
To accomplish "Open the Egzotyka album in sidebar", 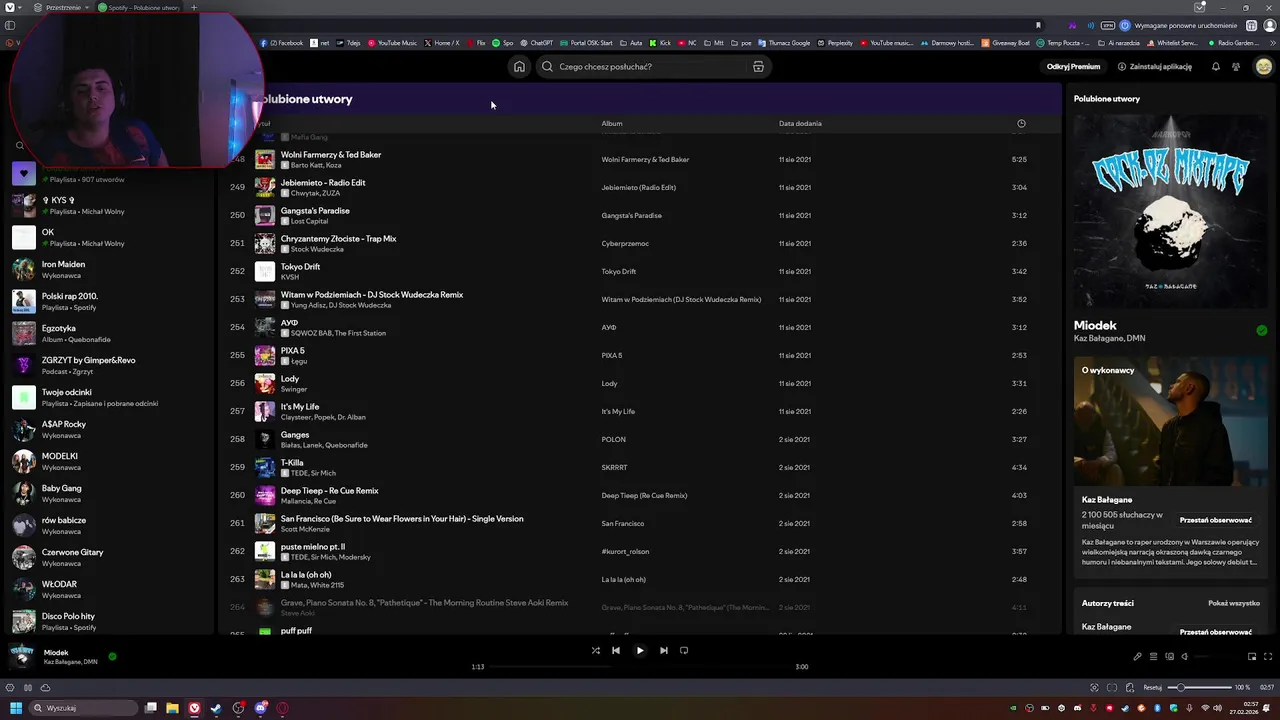I will 112,334.
